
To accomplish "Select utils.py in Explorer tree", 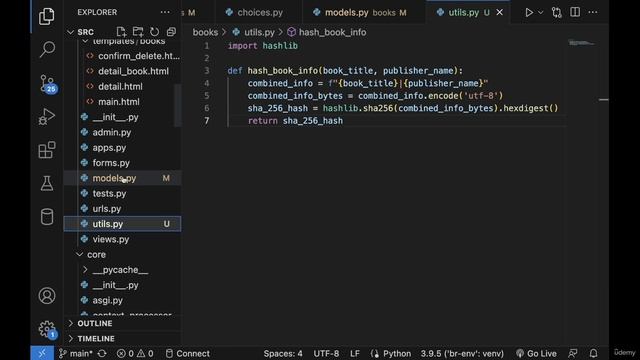I will (x=122, y=224).
